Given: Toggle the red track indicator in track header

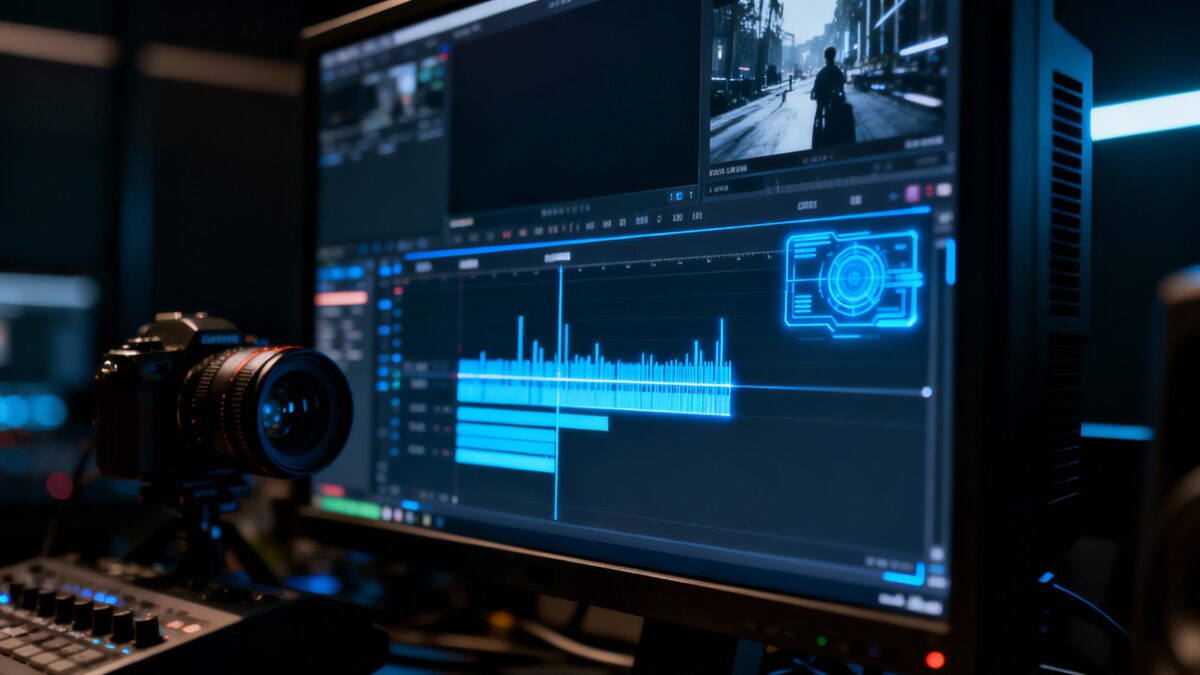Looking at the screenshot, I should click(x=399, y=291).
